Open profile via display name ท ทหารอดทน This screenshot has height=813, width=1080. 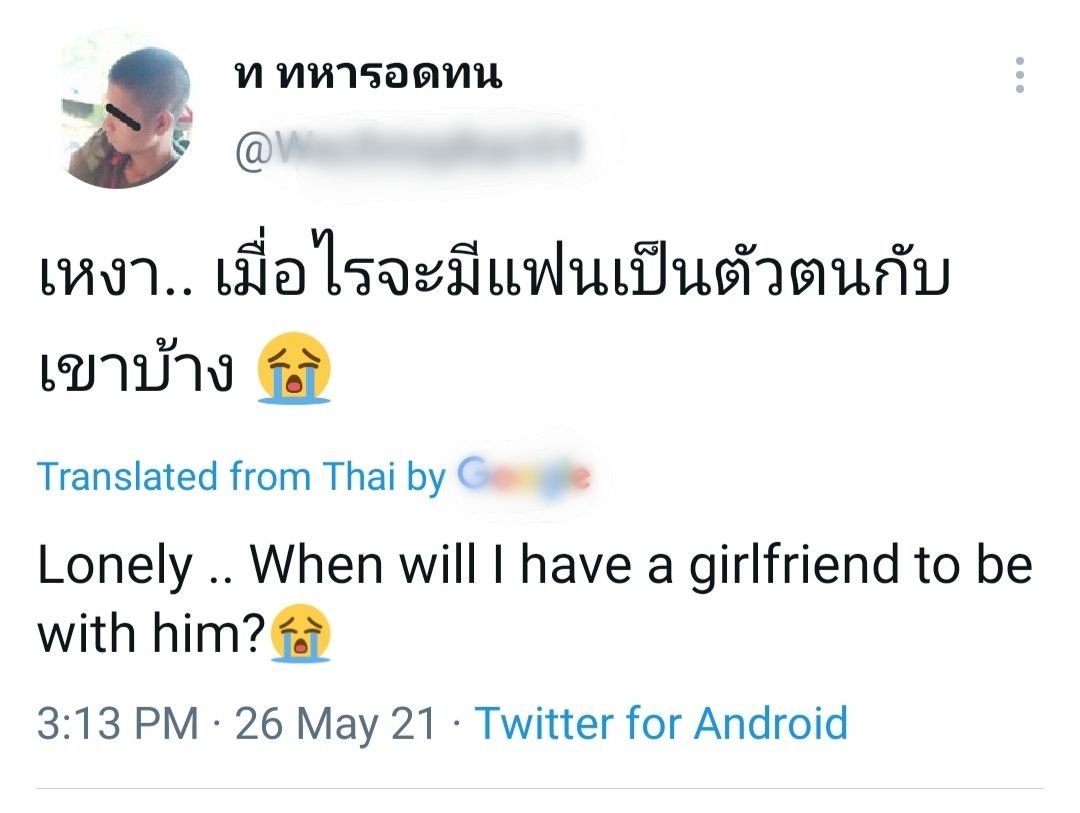367,75
